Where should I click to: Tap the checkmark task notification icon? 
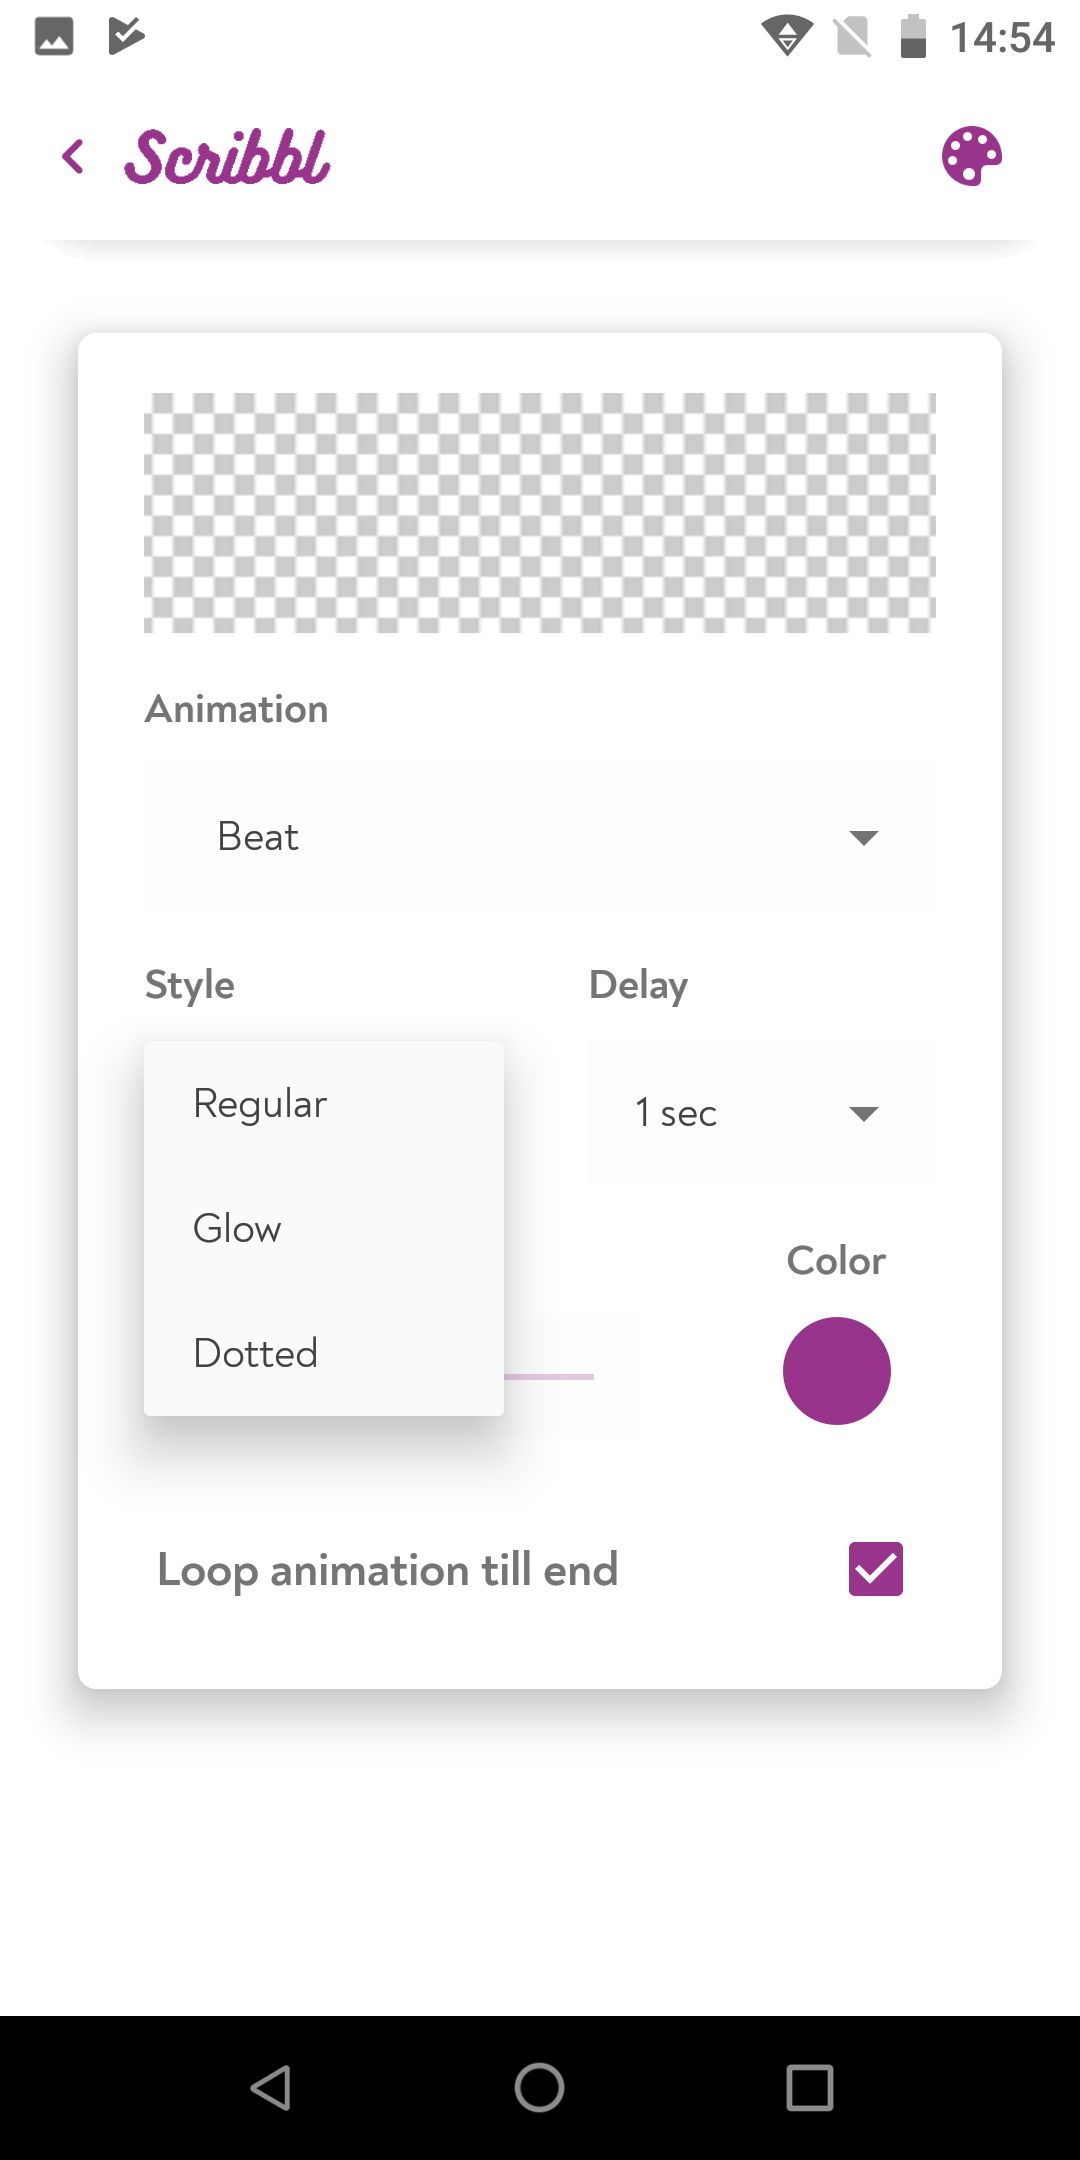tap(126, 37)
